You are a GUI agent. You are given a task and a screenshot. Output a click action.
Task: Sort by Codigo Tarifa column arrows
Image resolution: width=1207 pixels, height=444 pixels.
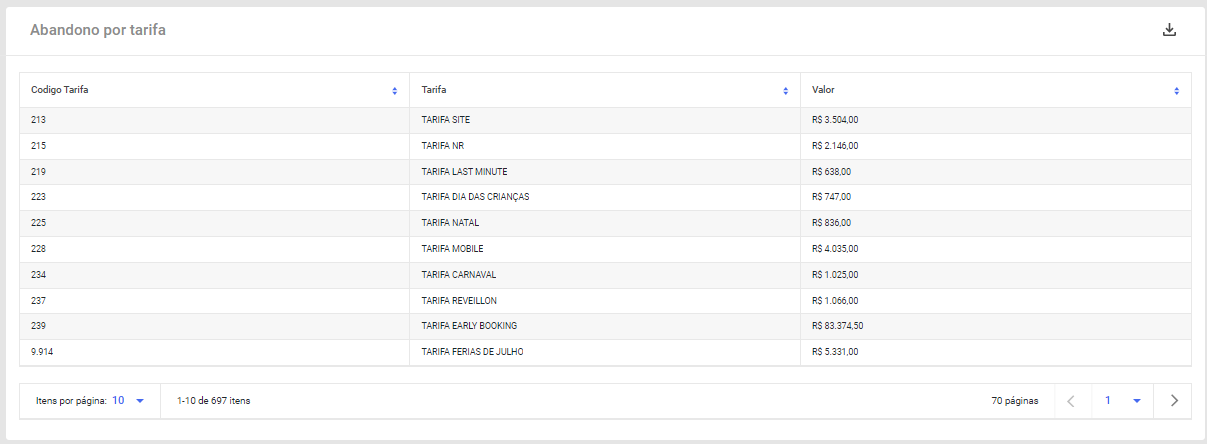pyautogui.click(x=395, y=91)
